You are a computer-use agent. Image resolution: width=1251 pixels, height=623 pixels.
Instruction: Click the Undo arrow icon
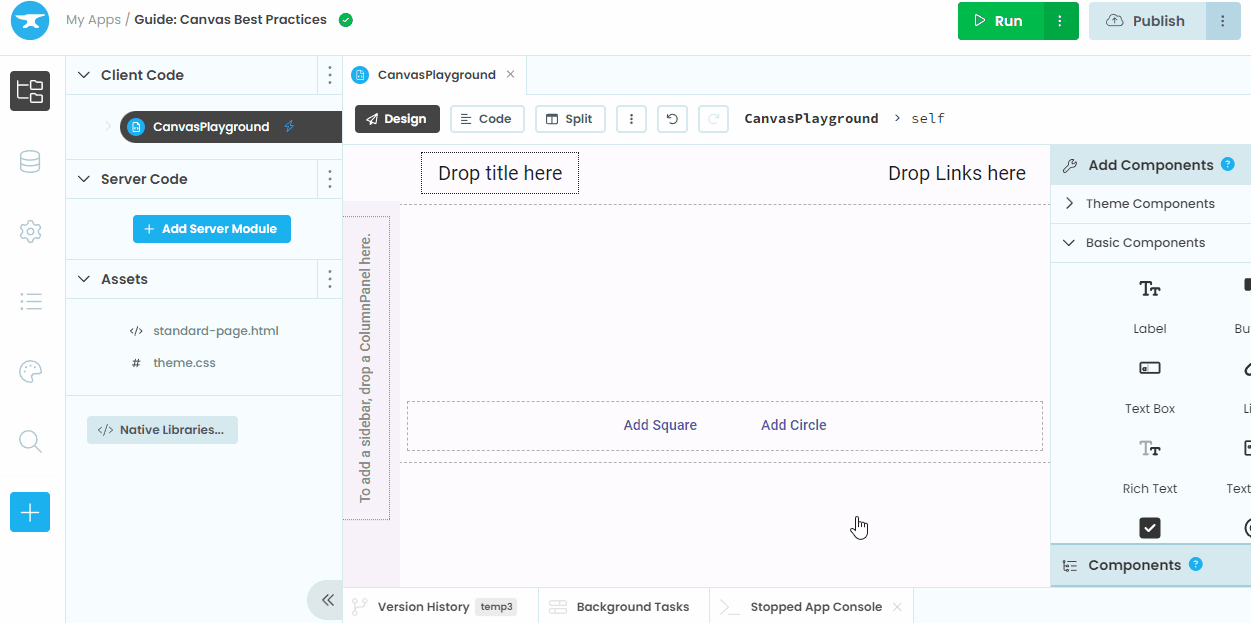click(x=672, y=119)
